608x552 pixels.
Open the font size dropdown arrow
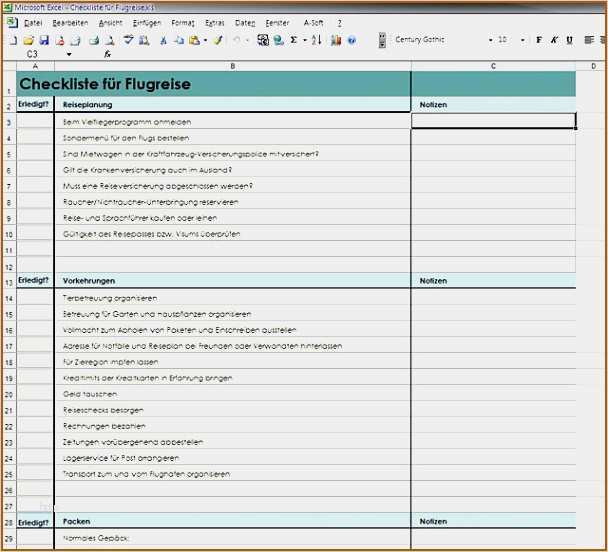(x=523, y=40)
